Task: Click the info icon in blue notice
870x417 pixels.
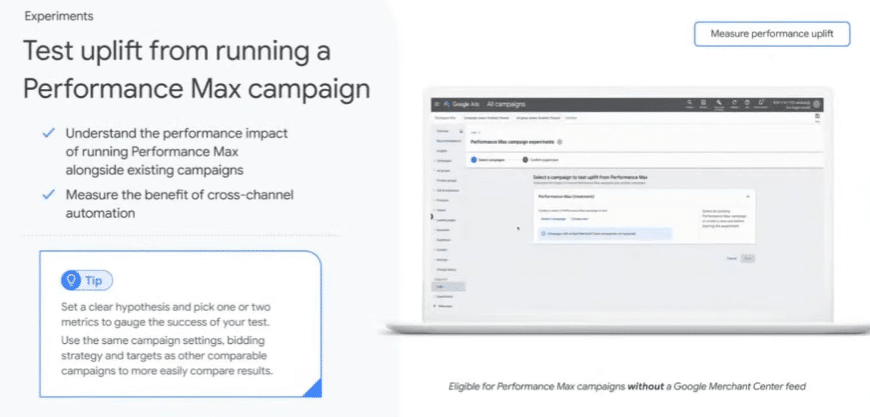Action: 543,233
